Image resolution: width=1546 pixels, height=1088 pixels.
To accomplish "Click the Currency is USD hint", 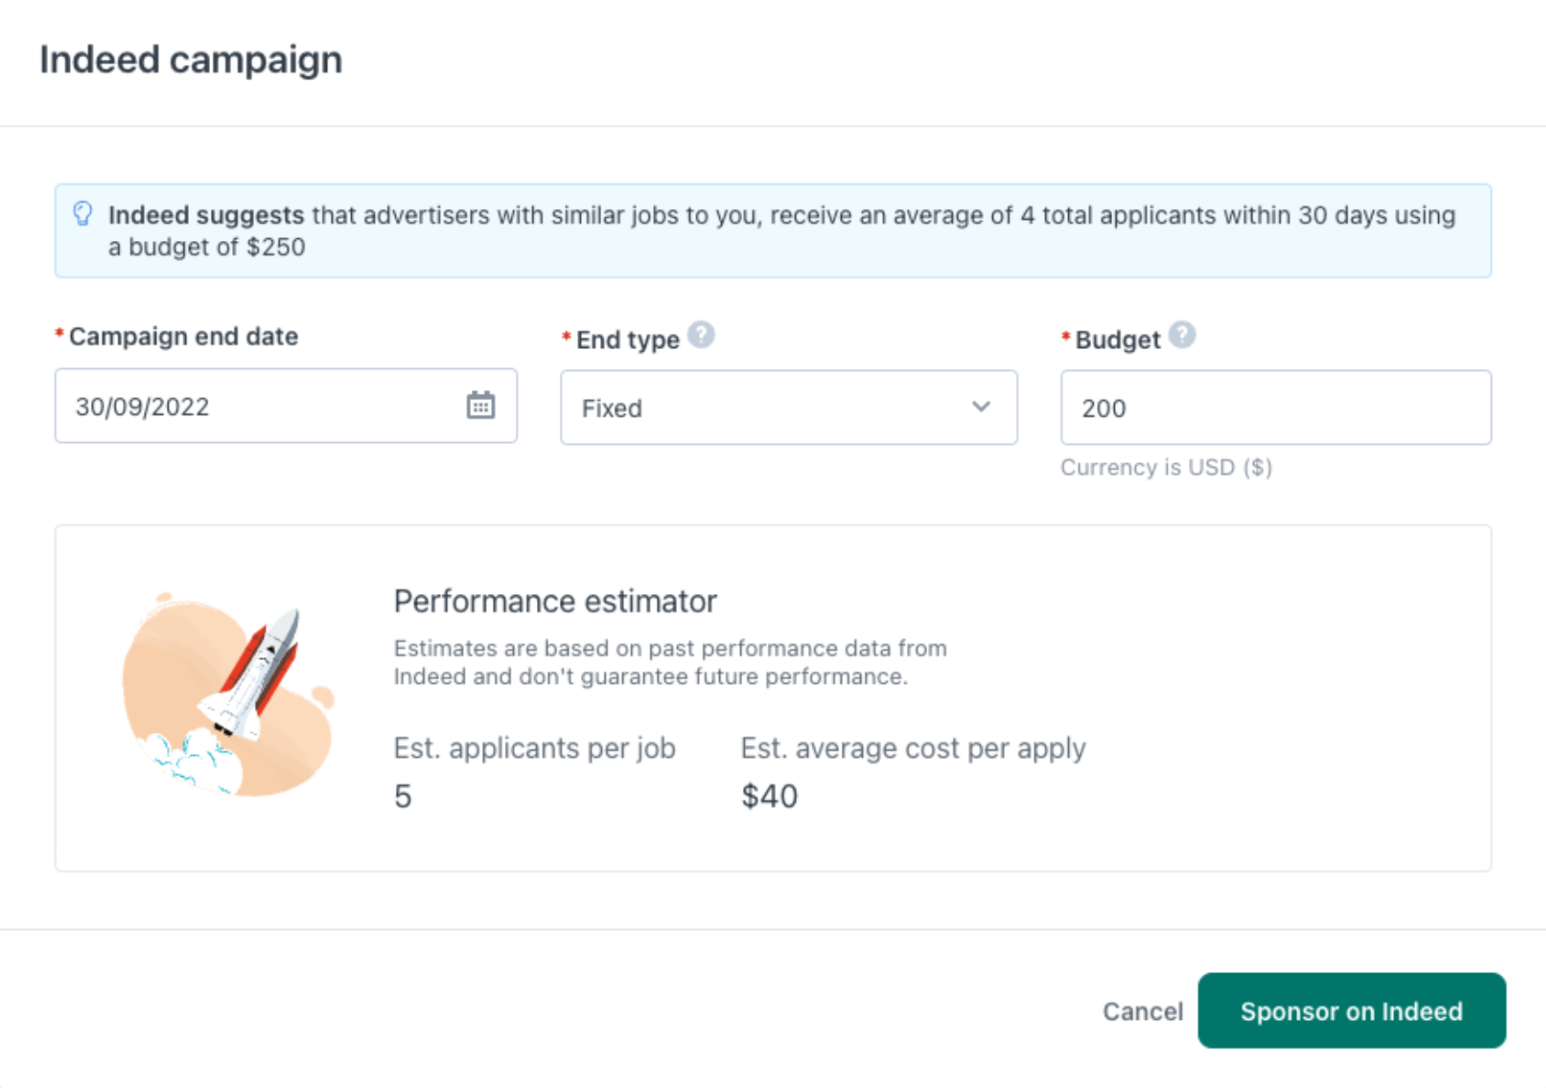I will click(1166, 467).
